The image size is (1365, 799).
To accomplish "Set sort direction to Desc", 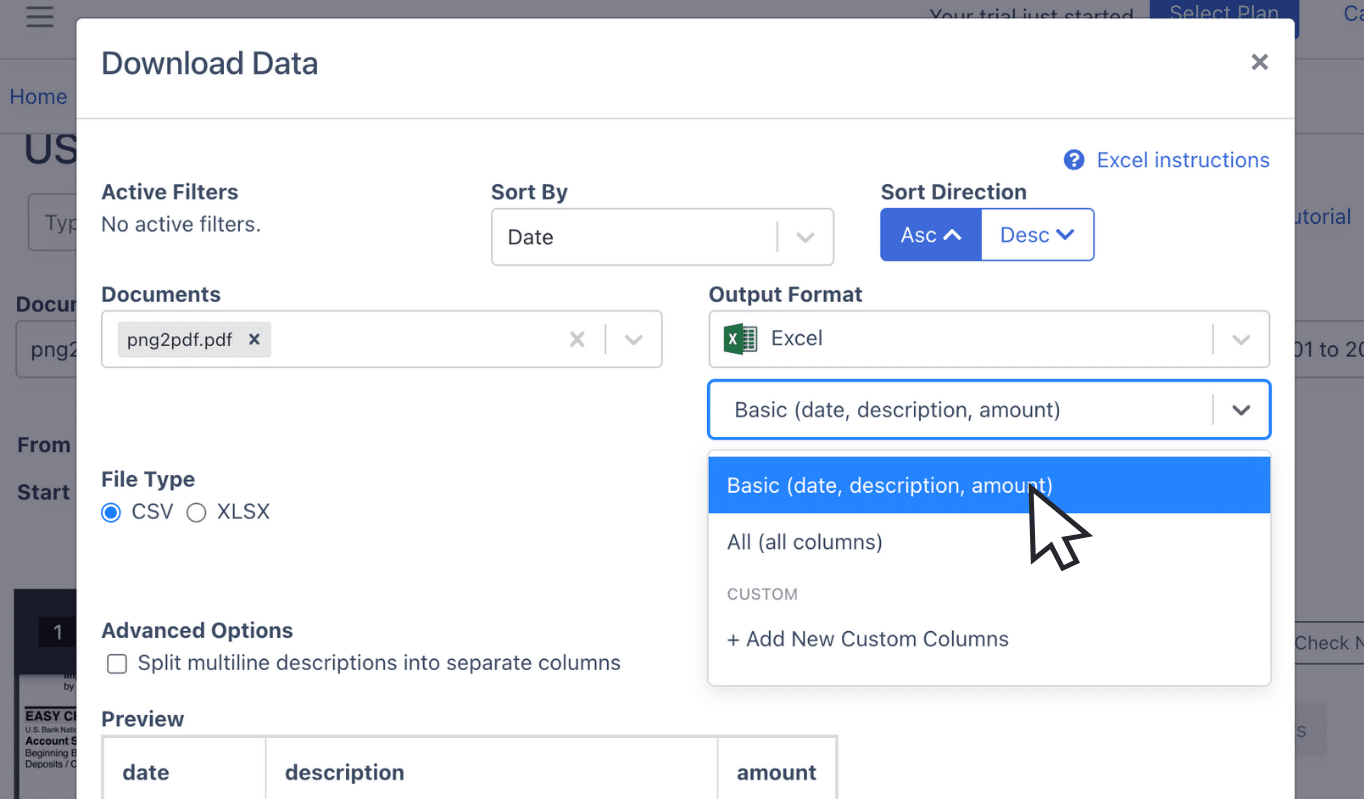I will (1037, 235).
